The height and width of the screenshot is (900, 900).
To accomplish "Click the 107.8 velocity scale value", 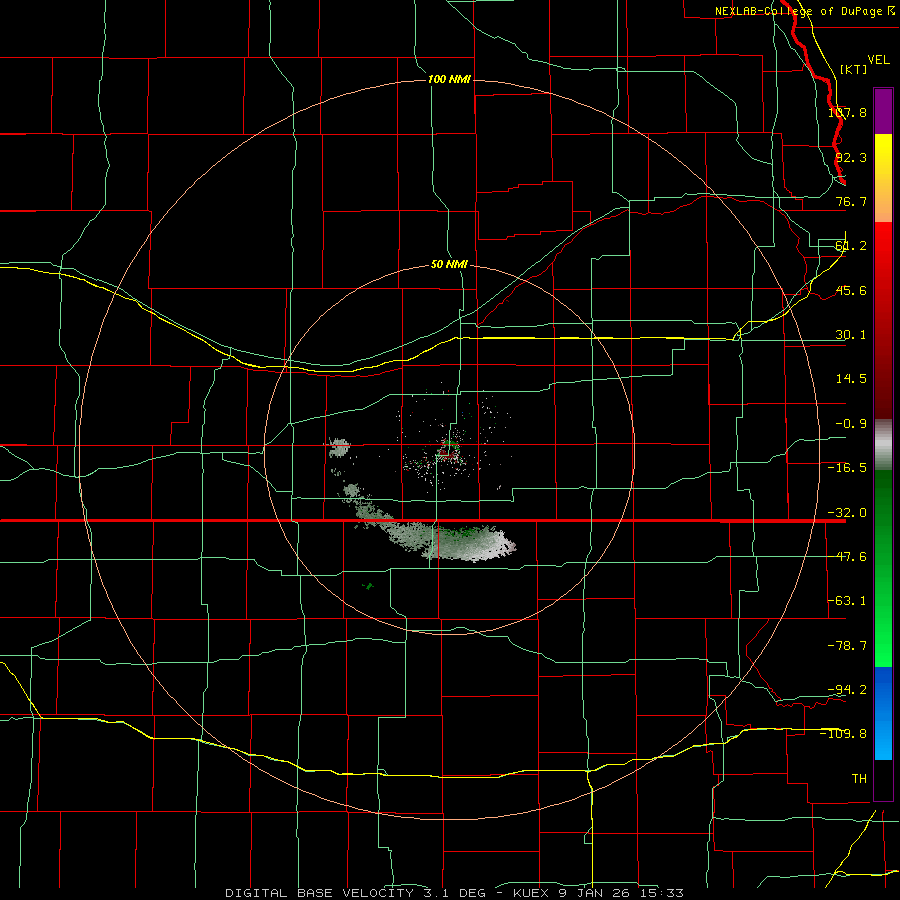I will pos(847,112).
